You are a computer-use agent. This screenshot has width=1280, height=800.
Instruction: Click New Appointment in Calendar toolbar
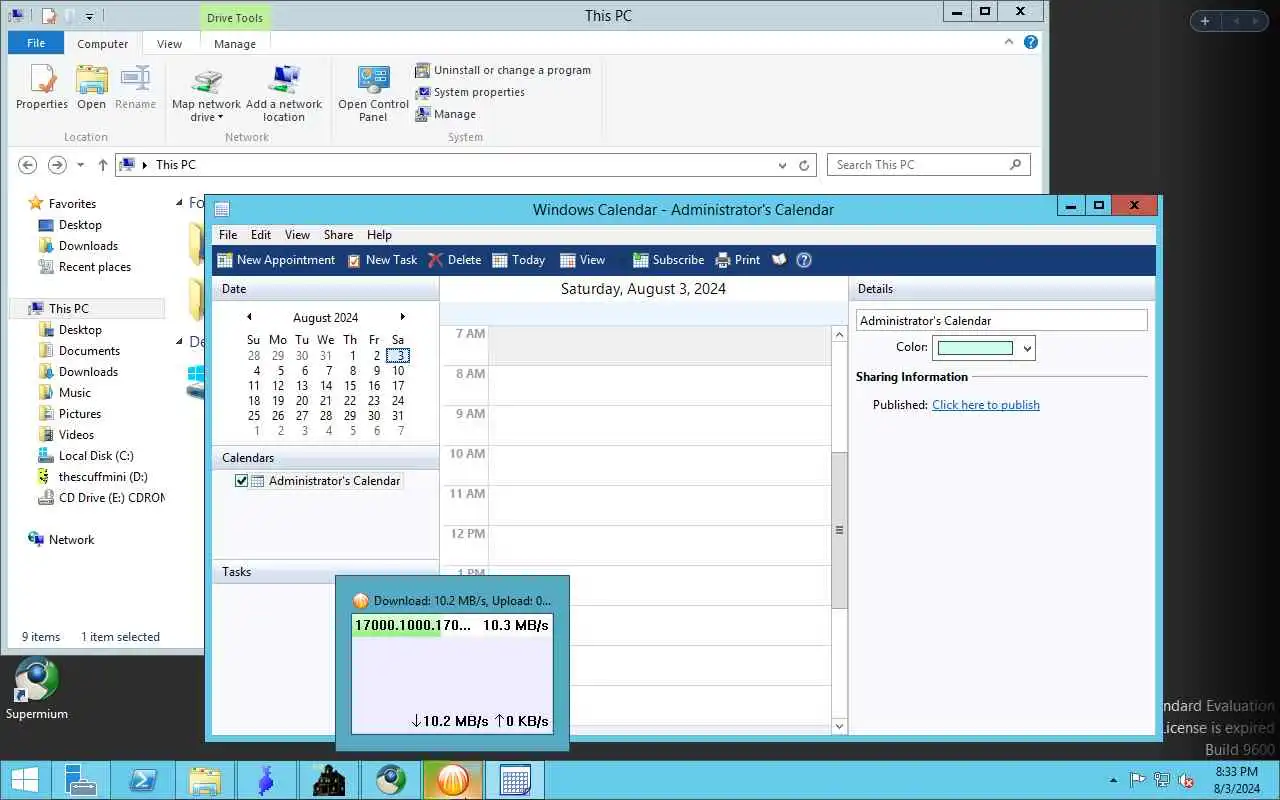click(x=276, y=260)
